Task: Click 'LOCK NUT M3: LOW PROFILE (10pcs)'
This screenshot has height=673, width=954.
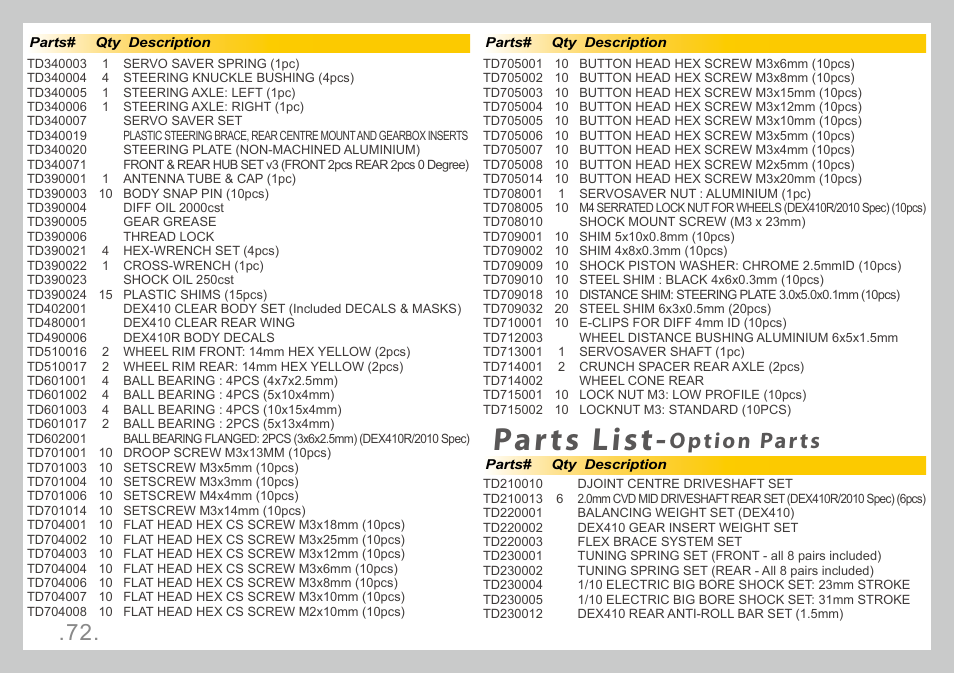Action: (x=692, y=395)
